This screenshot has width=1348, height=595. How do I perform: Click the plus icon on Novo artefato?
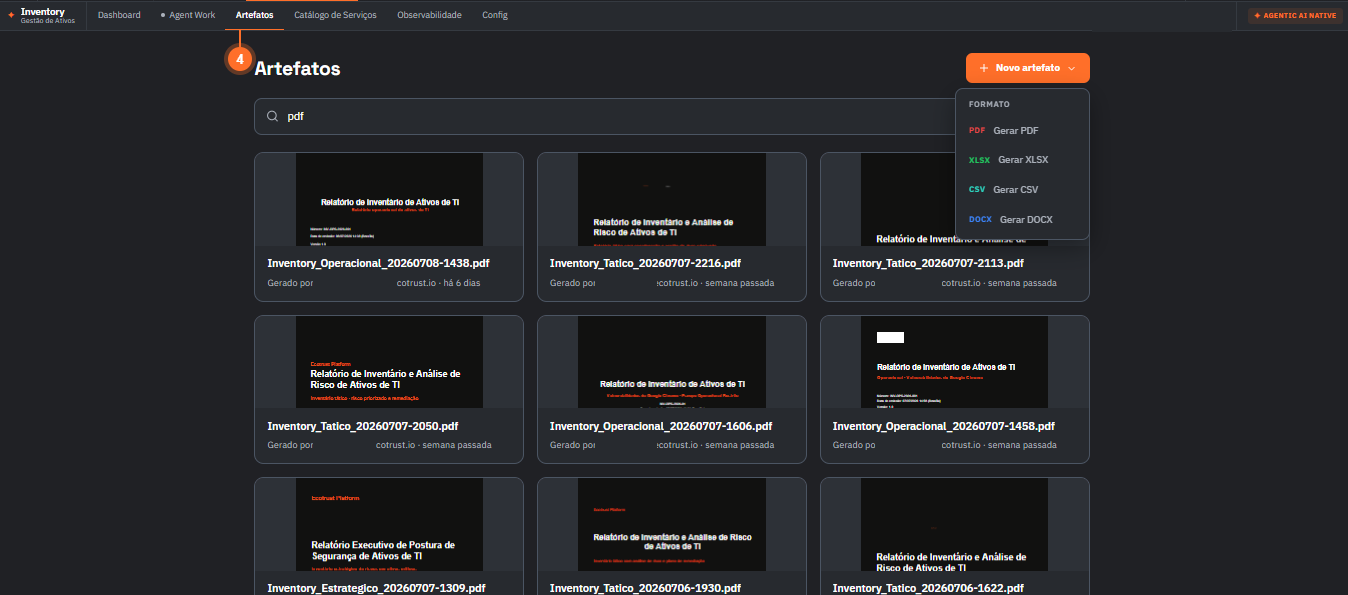tap(984, 68)
